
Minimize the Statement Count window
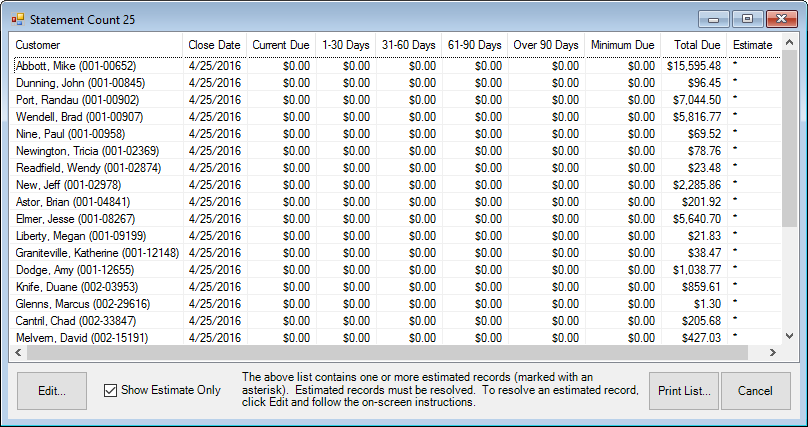tap(714, 18)
